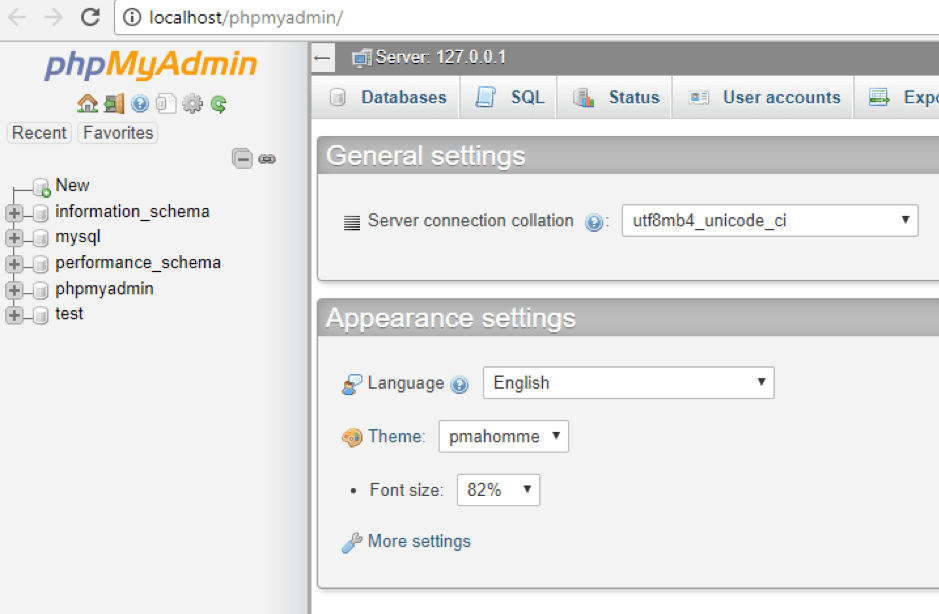Open the documentation page icon
The height and width of the screenshot is (614, 939).
(x=166, y=104)
